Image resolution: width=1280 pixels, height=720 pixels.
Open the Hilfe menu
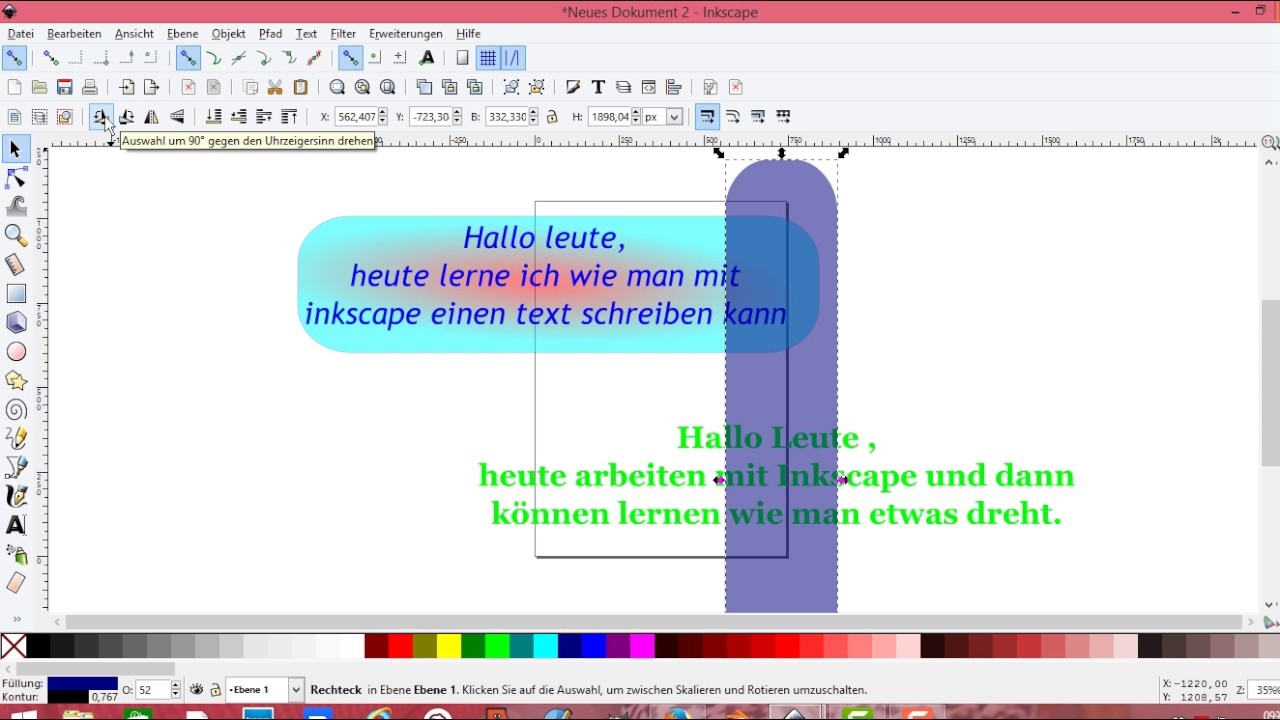click(468, 34)
